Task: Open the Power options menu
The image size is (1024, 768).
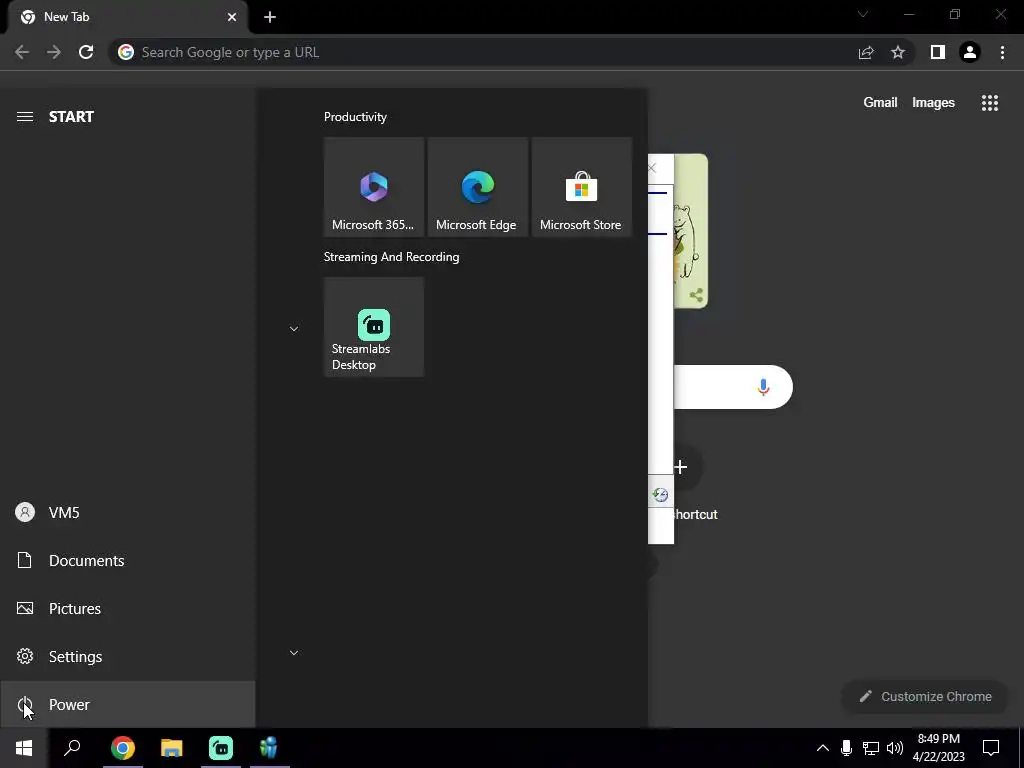Action: pyautogui.click(x=127, y=705)
